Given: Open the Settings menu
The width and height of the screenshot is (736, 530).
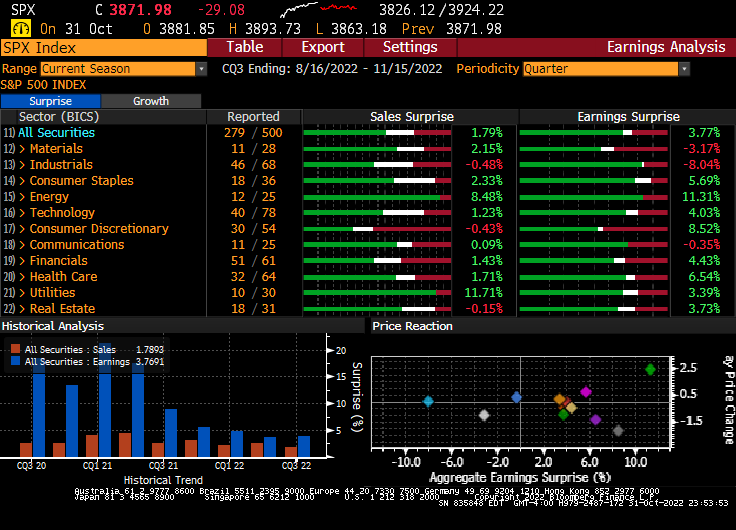Looking at the screenshot, I should click(410, 47).
